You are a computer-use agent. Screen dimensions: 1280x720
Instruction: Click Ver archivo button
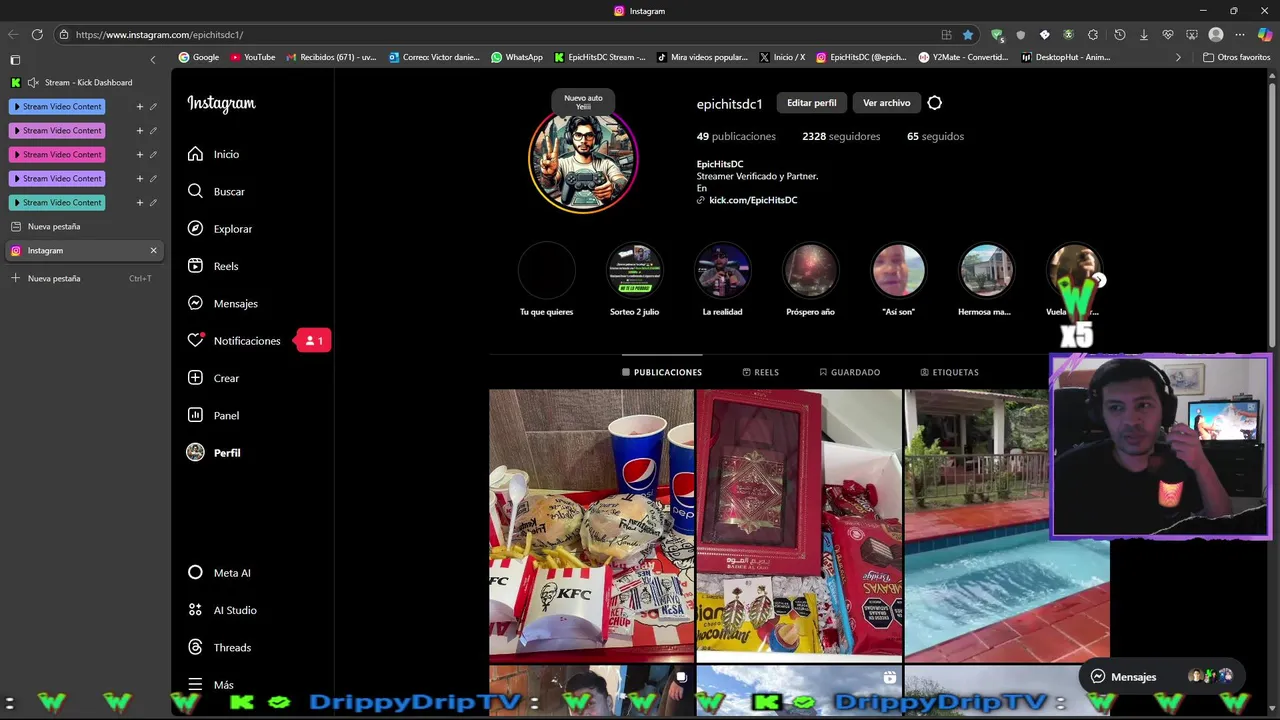pos(887,103)
